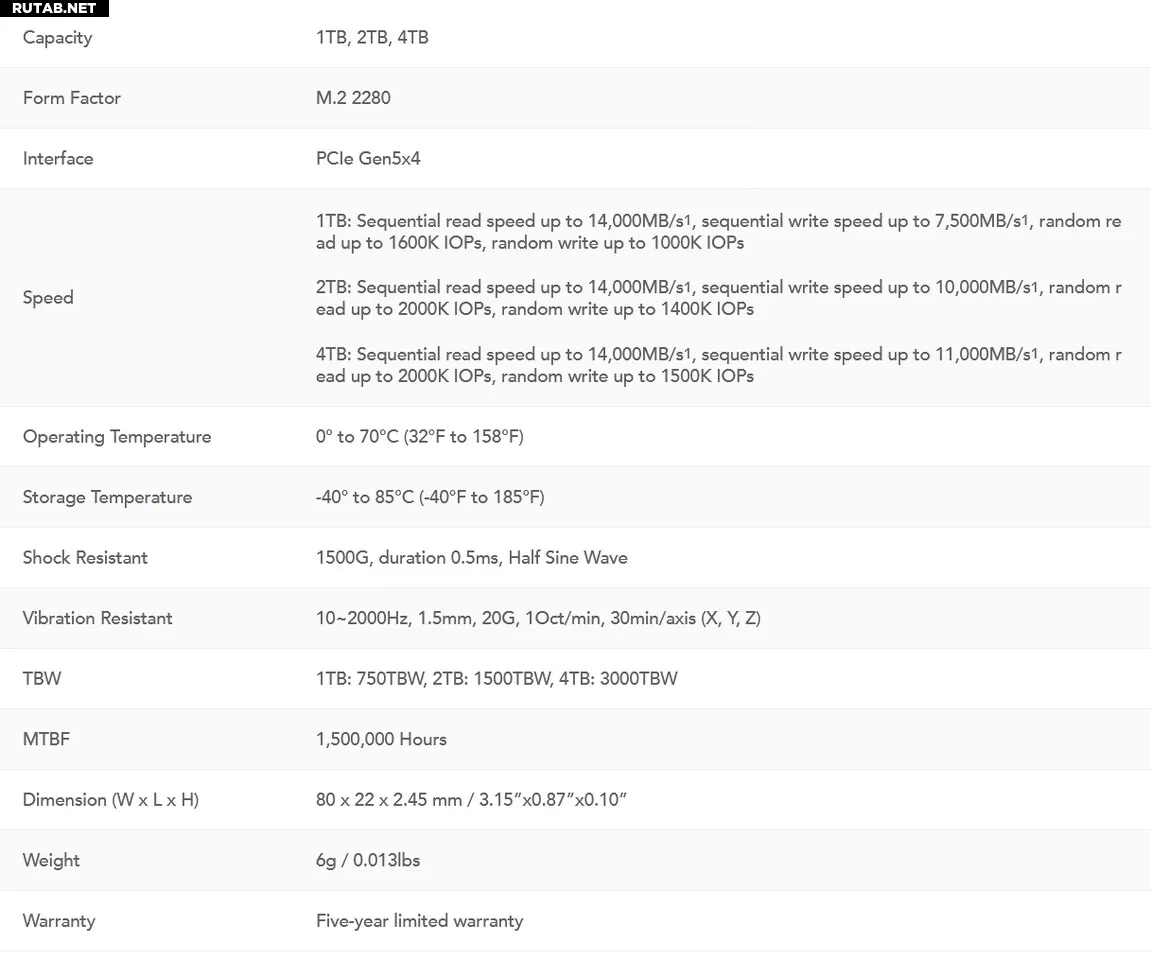Click the PCIe Gen5x4 interface value
The height and width of the screenshot is (960, 1151).
tap(368, 159)
